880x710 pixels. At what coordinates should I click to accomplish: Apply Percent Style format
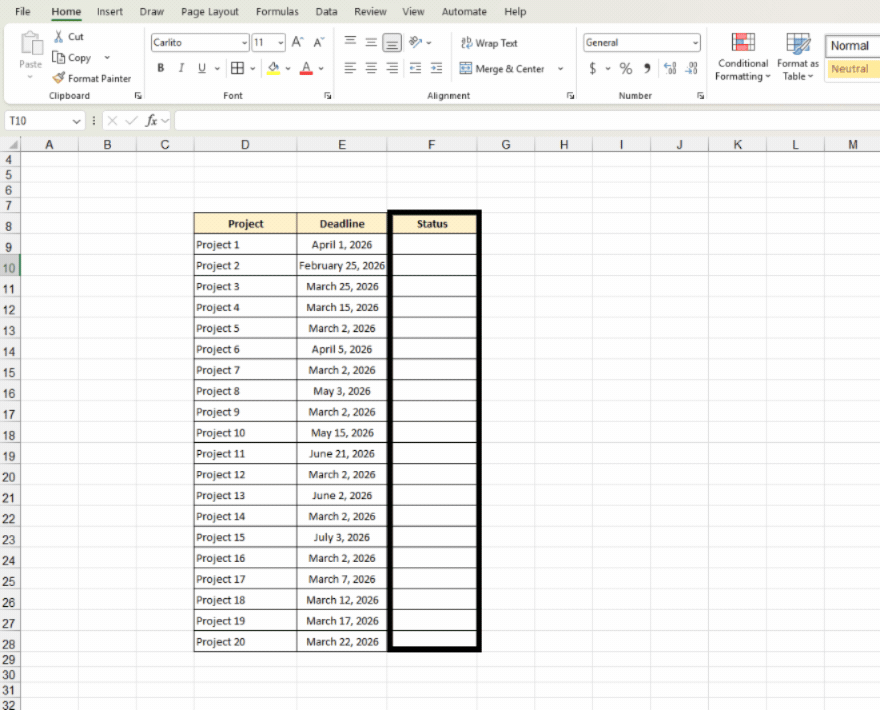point(626,68)
